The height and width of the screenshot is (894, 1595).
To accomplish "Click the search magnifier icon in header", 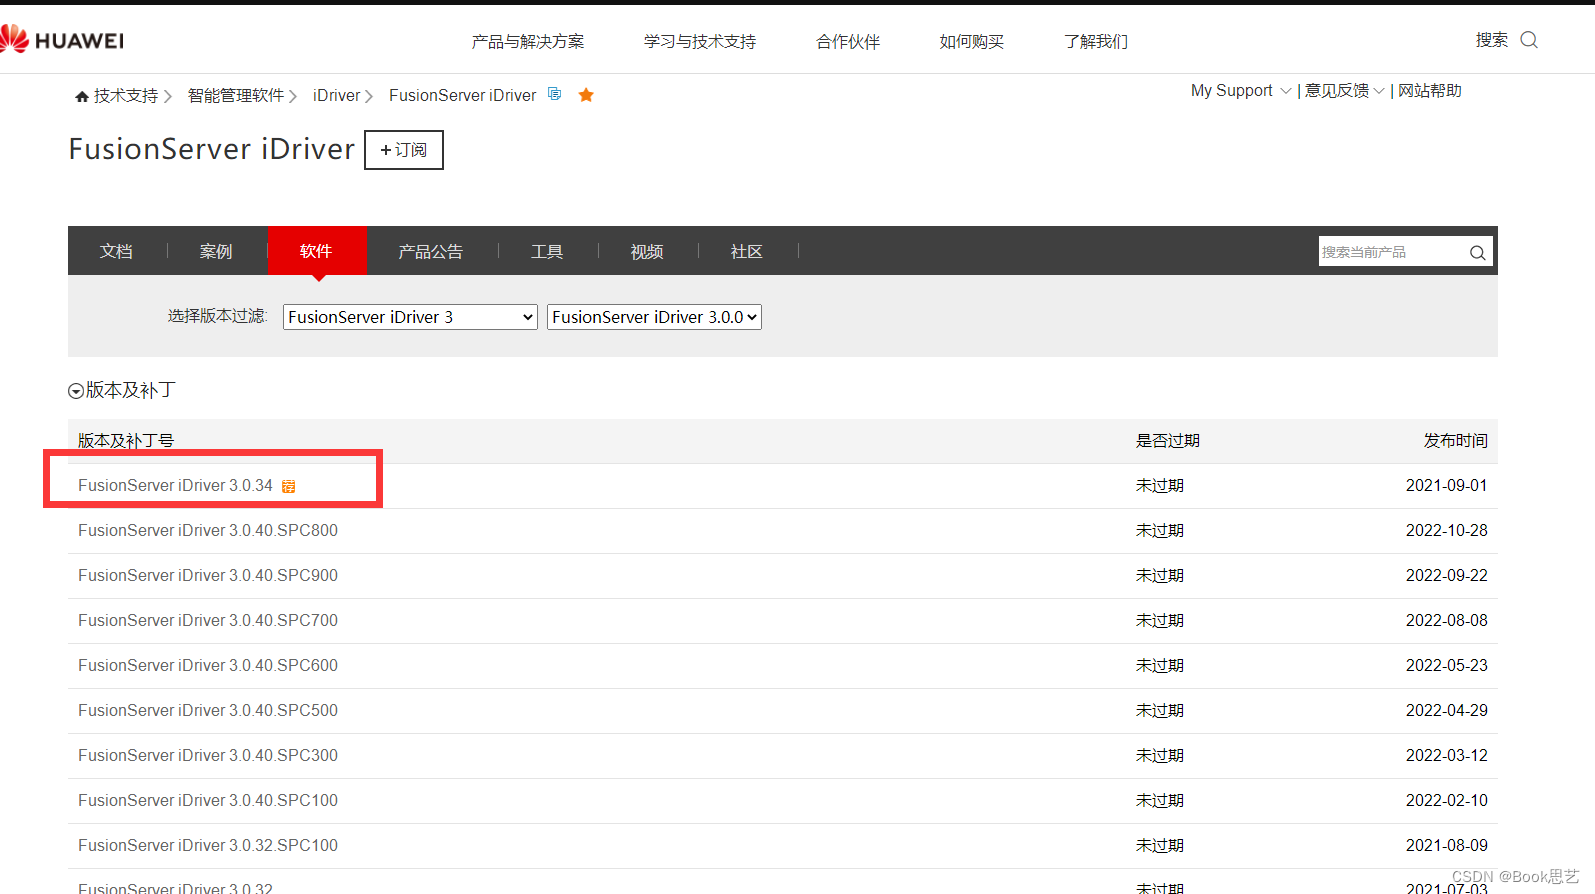I will pos(1529,40).
